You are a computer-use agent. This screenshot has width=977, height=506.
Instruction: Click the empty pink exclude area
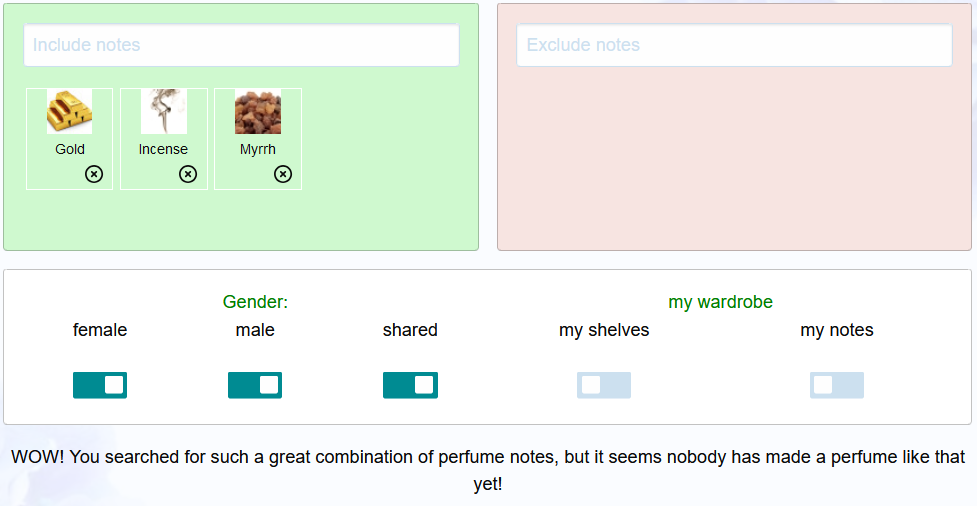734,160
